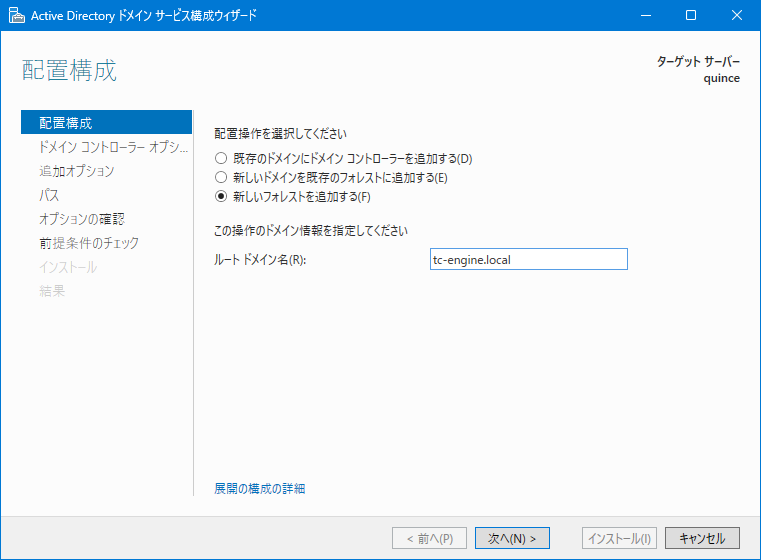
Task: Close the wizard window
Action: 737,16
